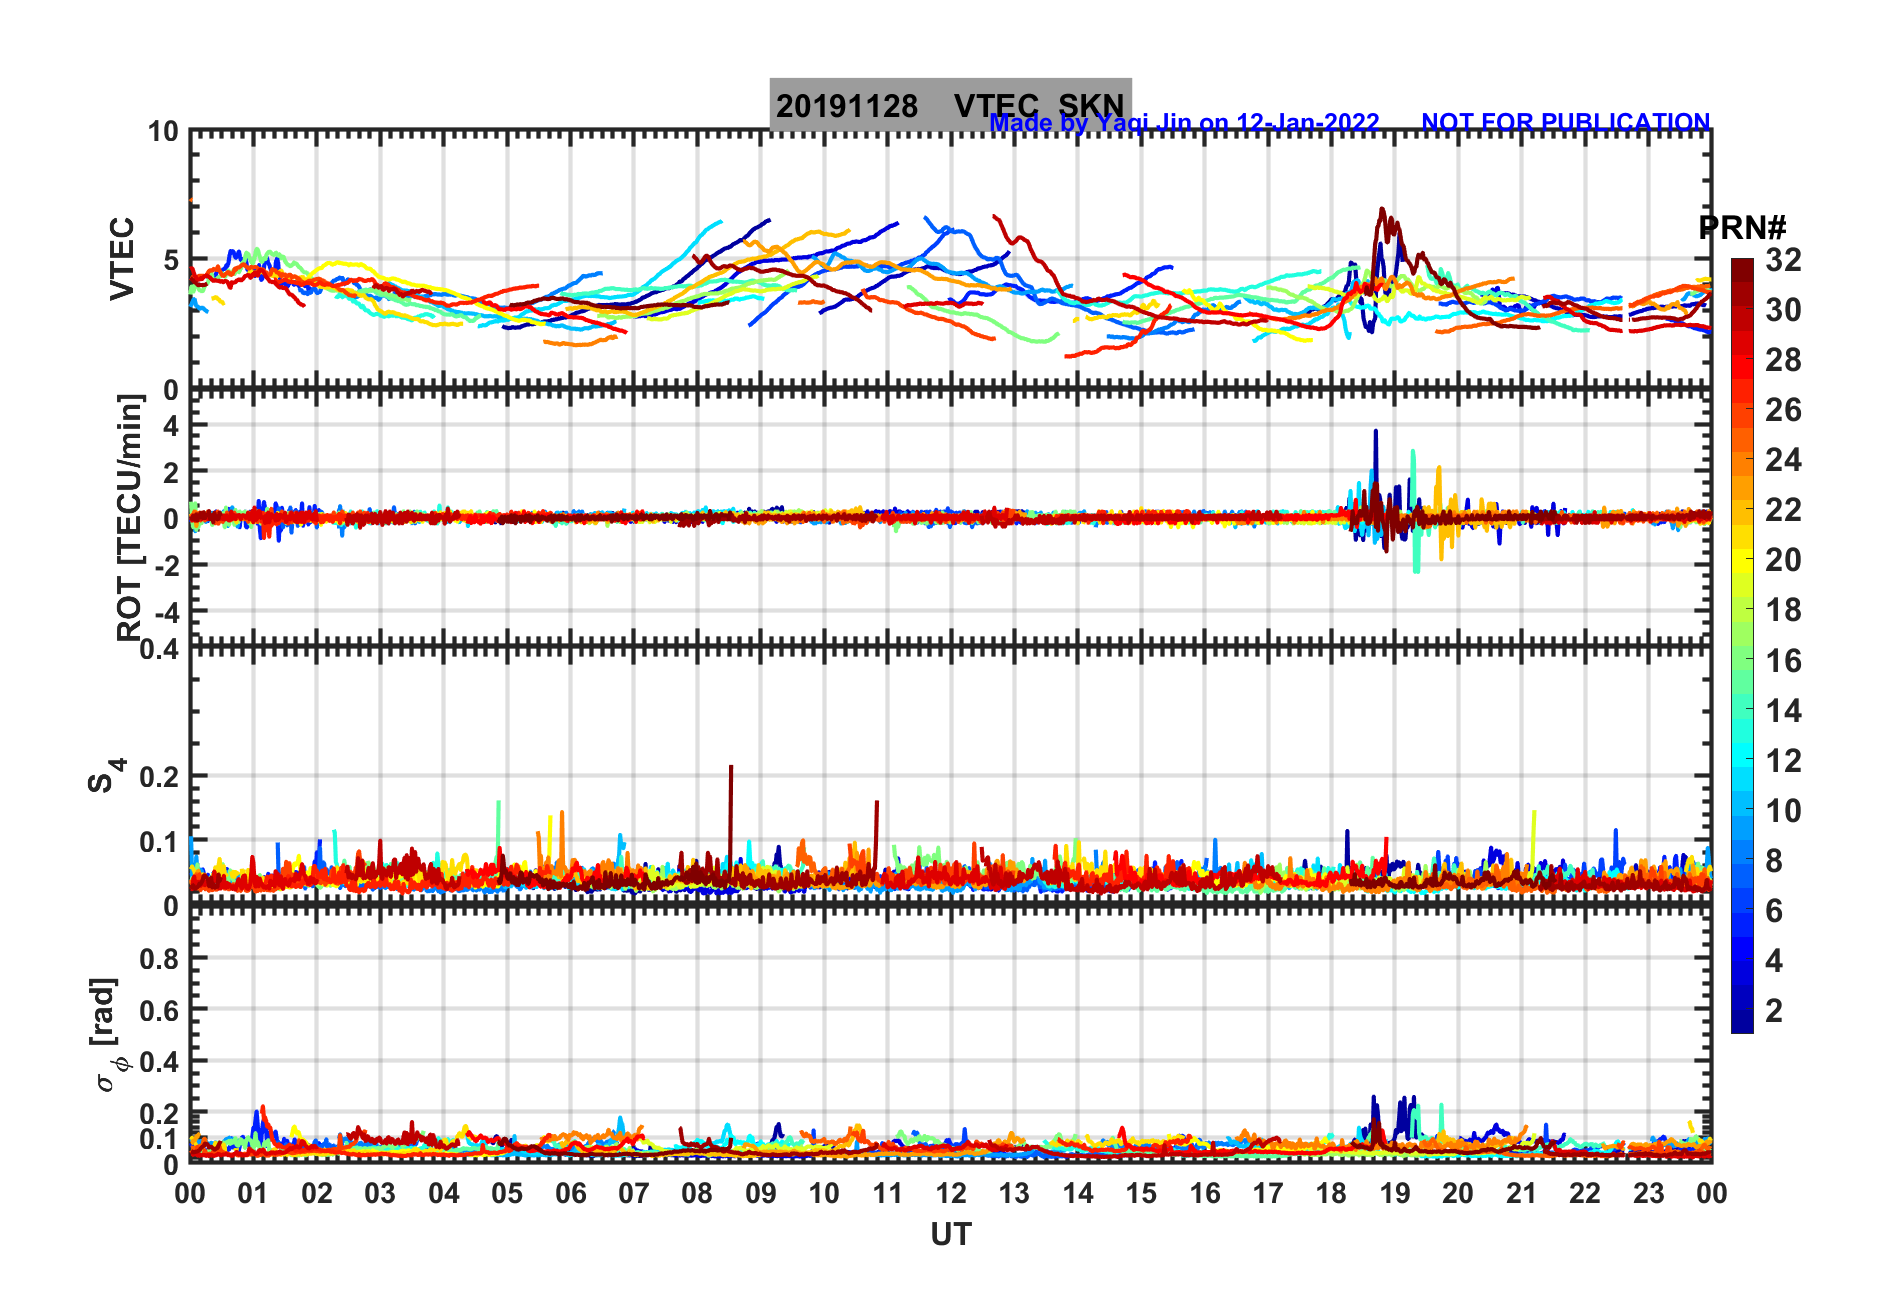Click the '10' tick on the VTEC axis
This screenshot has height=1292, width=1902.
(x=163, y=132)
